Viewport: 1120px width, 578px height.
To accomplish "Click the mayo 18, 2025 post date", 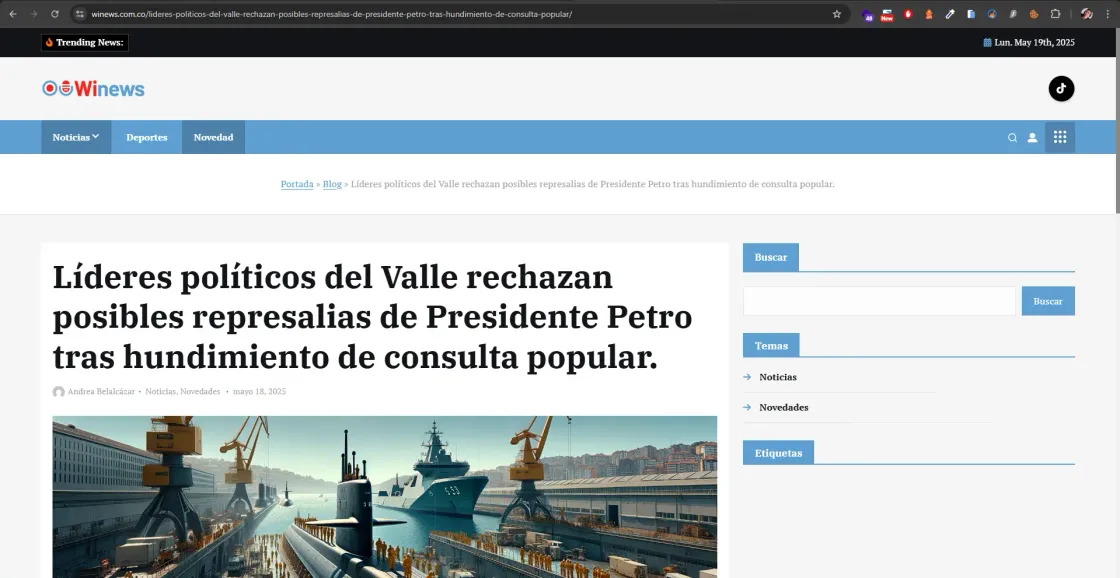I will 259,392.
